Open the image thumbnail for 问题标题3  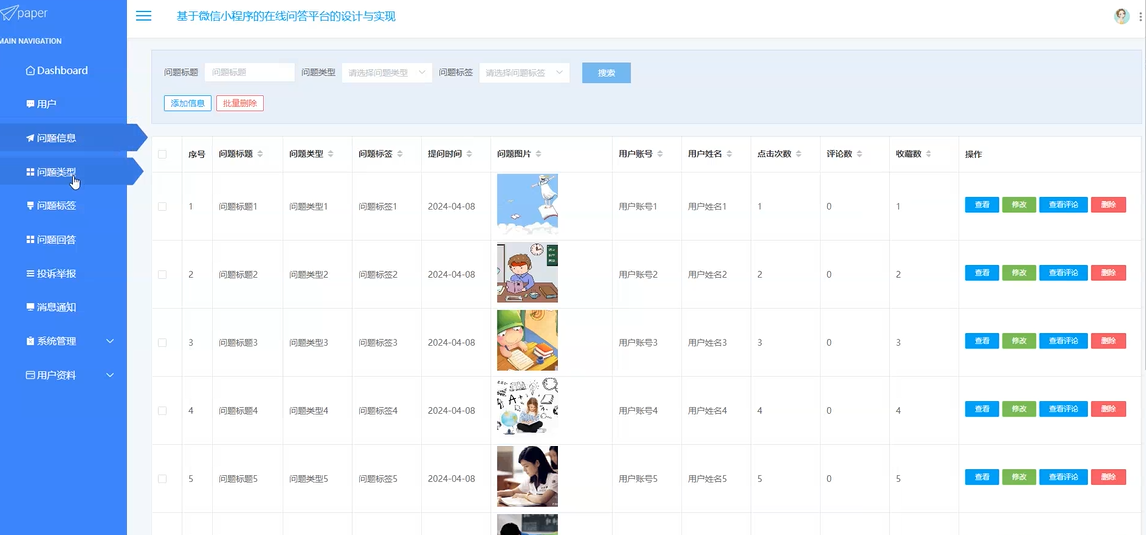click(x=527, y=341)
